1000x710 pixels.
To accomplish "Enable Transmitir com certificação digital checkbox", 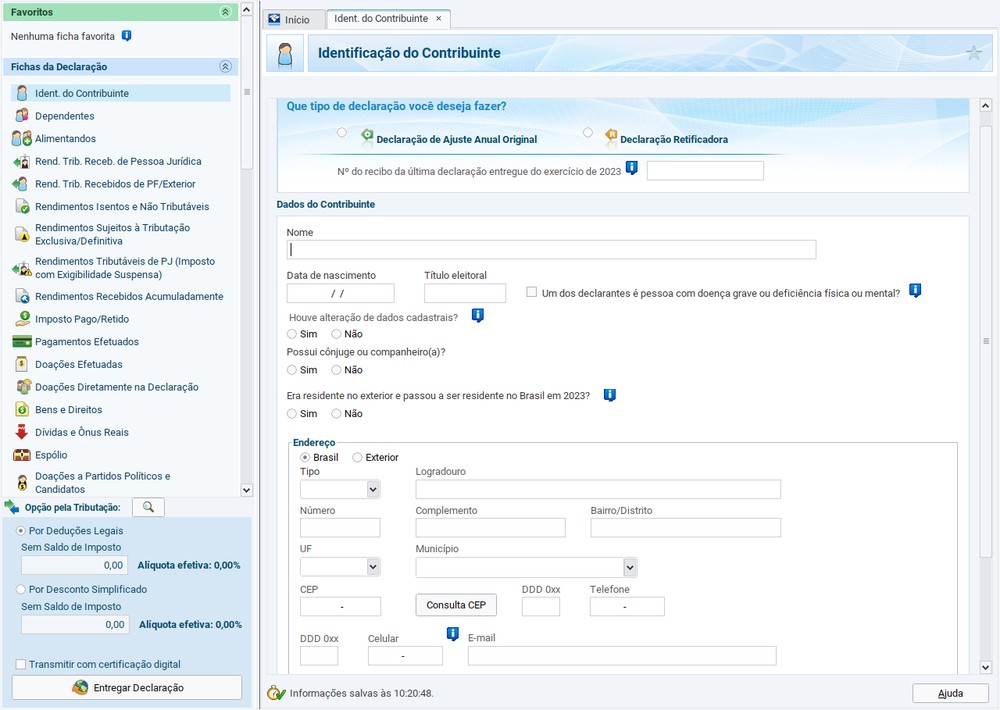I will (x=21, y=664).
